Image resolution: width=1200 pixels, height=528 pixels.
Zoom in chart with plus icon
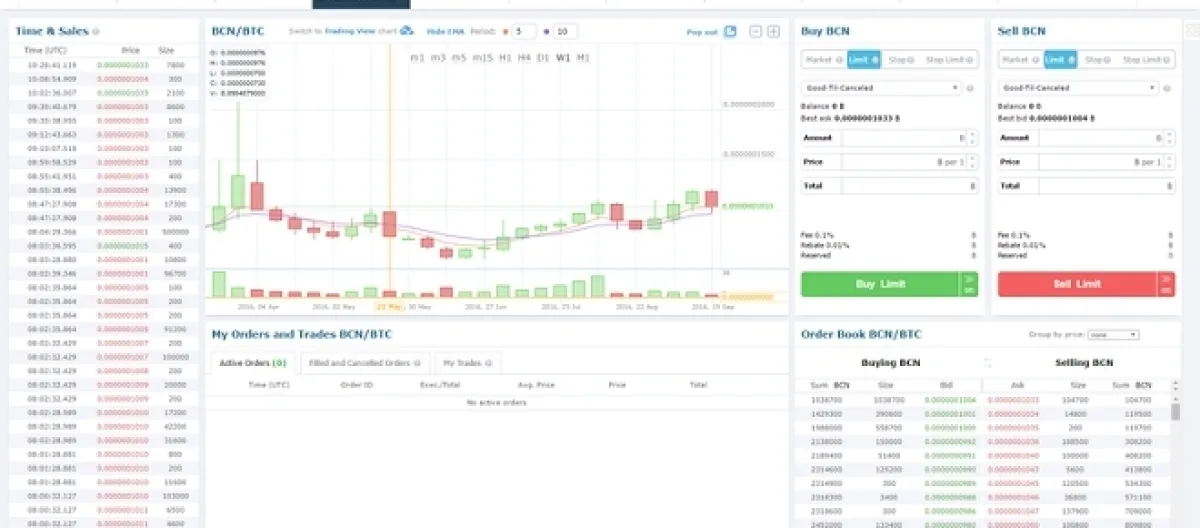pos(773,32)
